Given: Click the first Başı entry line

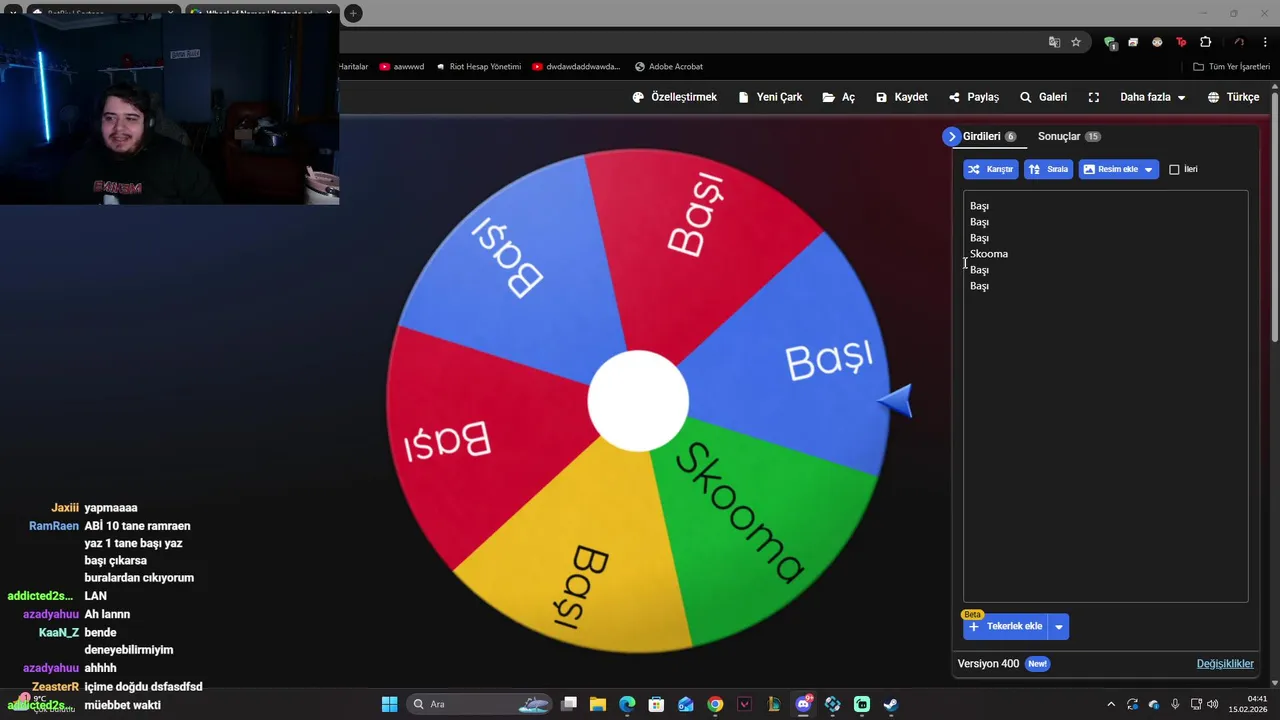Looking at the screenshot, I should (979, 206).
